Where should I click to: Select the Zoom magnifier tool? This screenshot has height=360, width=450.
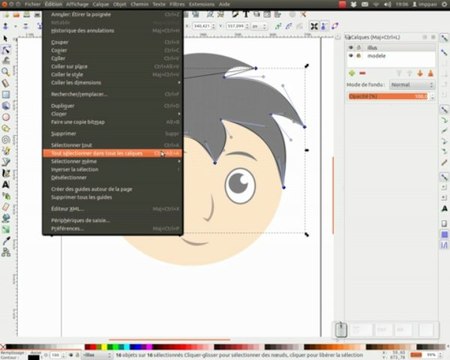pyautogui.click(x=6, y=72)
